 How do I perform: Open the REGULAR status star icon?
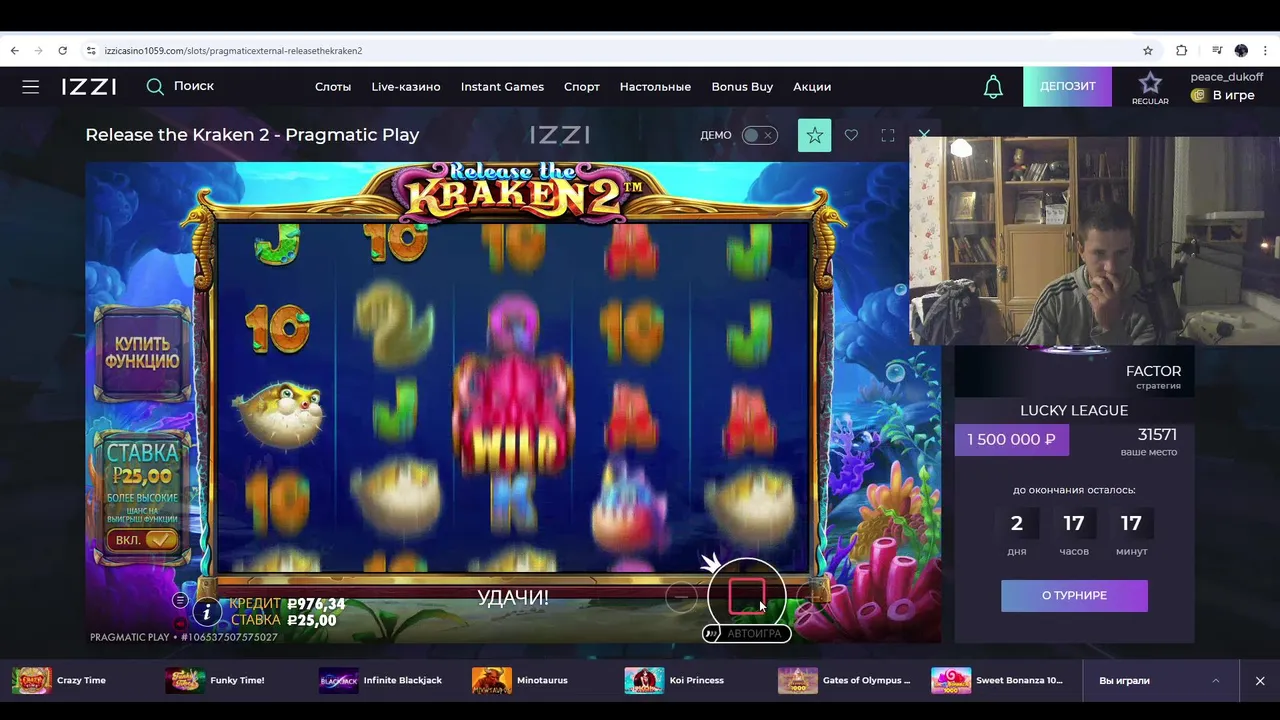pyautogui.click(x=1150, y=88)
